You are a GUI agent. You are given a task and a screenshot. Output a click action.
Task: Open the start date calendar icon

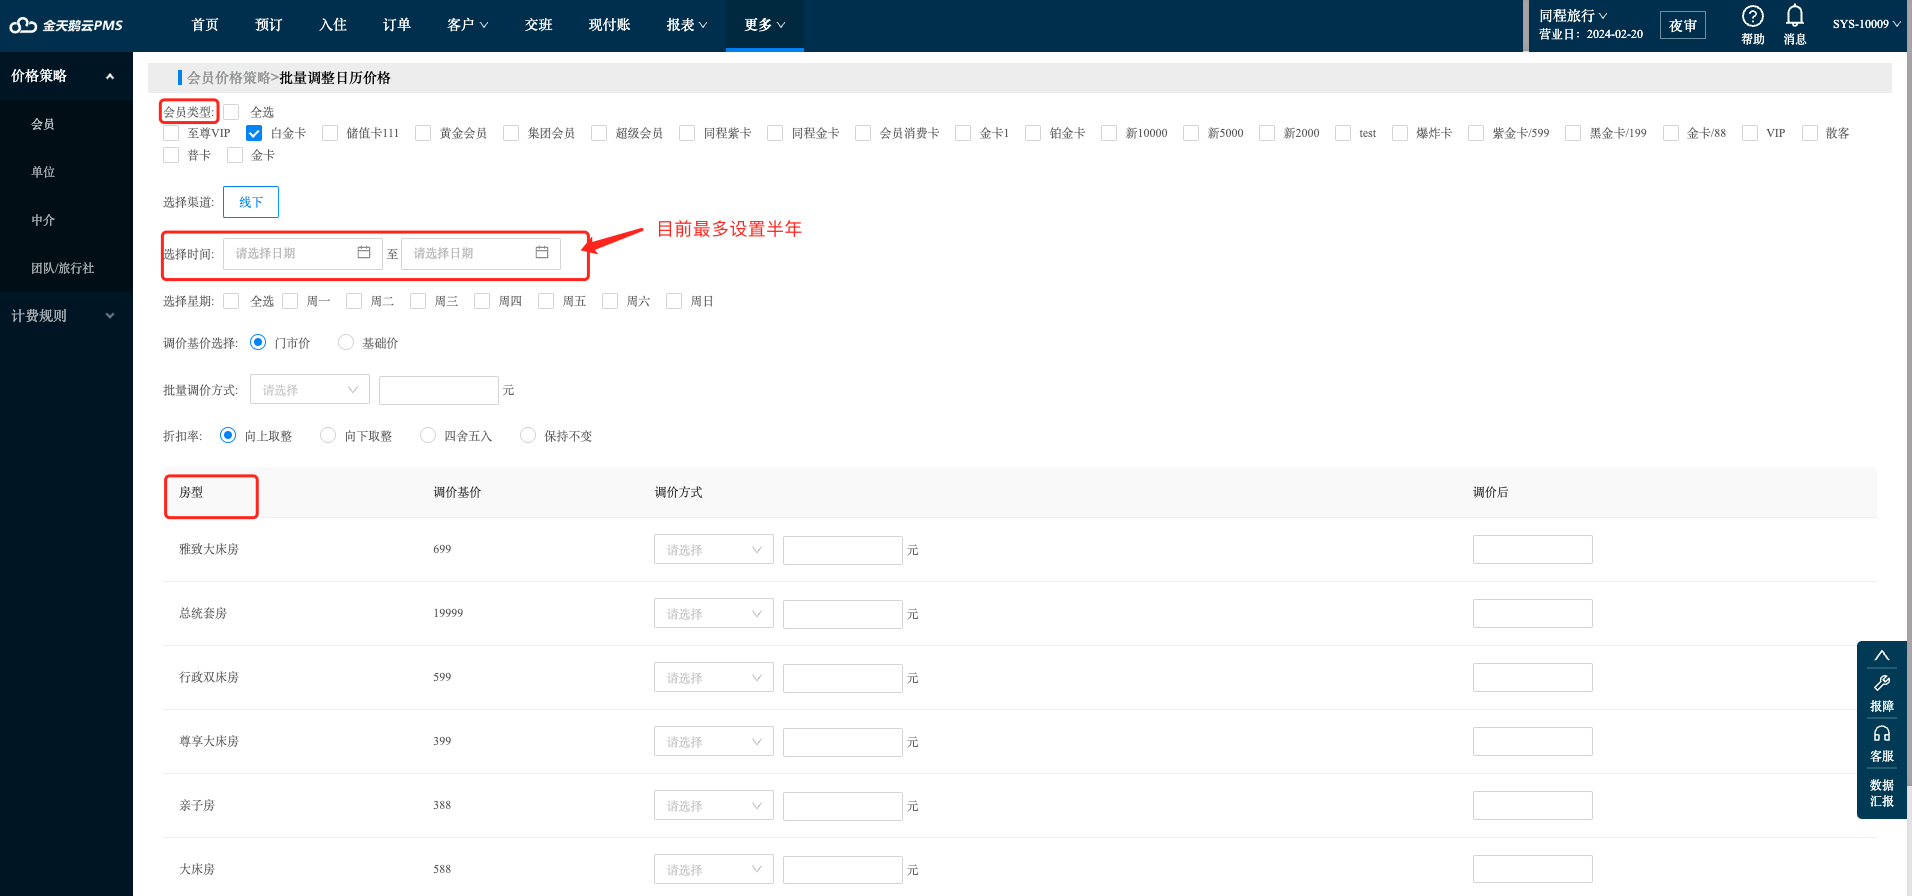[364, 253]
